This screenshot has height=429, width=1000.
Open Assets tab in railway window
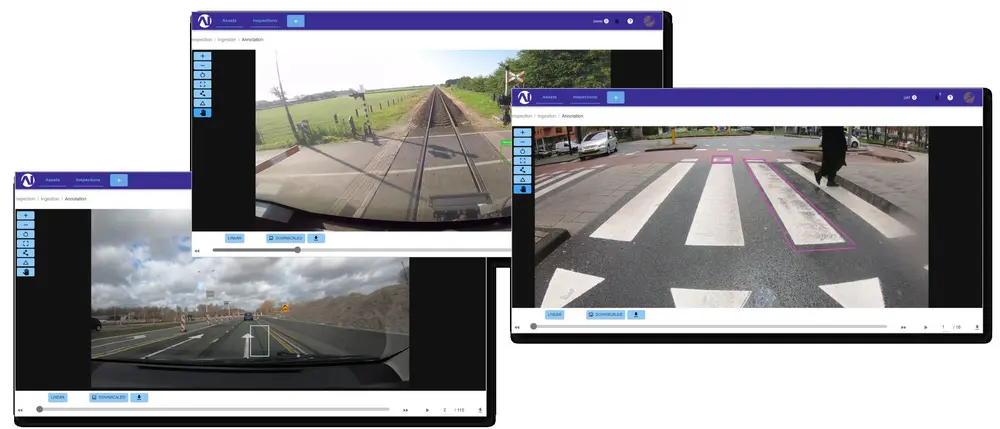point(230,21)
